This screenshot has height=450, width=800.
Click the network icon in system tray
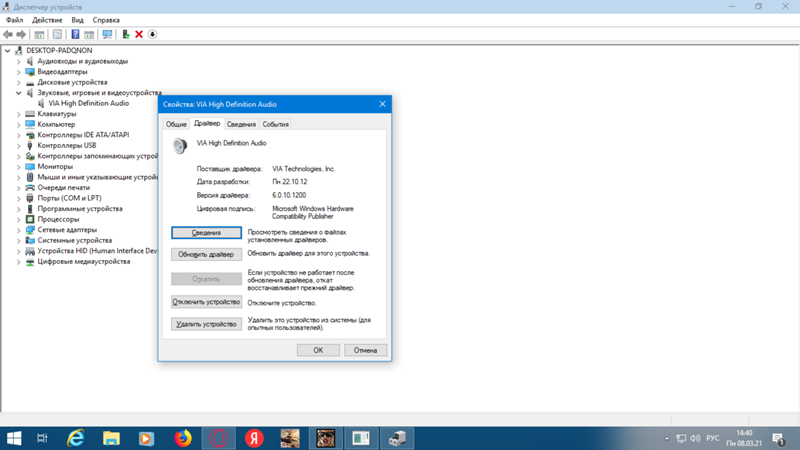[x=681, y=438]
